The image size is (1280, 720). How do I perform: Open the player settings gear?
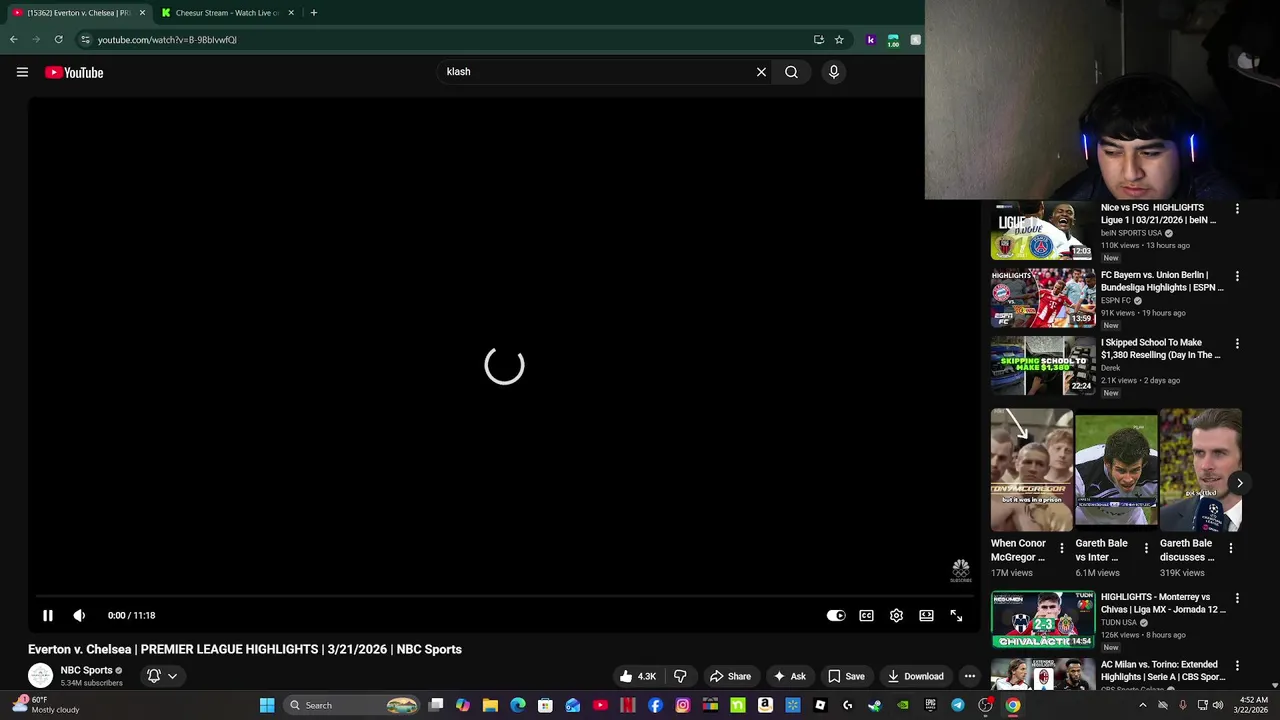pos(896,615)
